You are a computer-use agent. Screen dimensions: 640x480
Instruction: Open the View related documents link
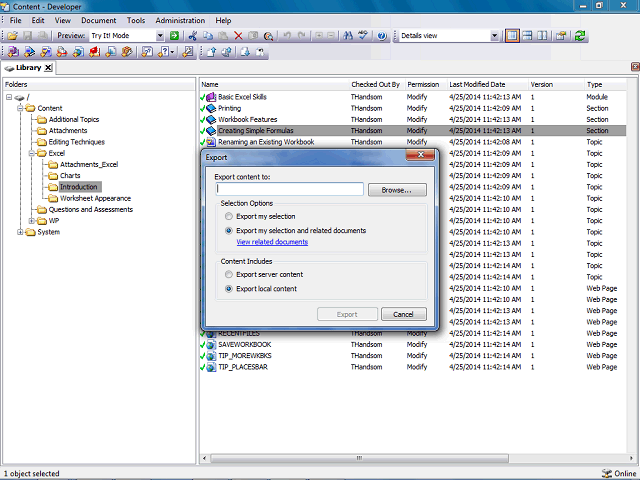click(272, 242)
